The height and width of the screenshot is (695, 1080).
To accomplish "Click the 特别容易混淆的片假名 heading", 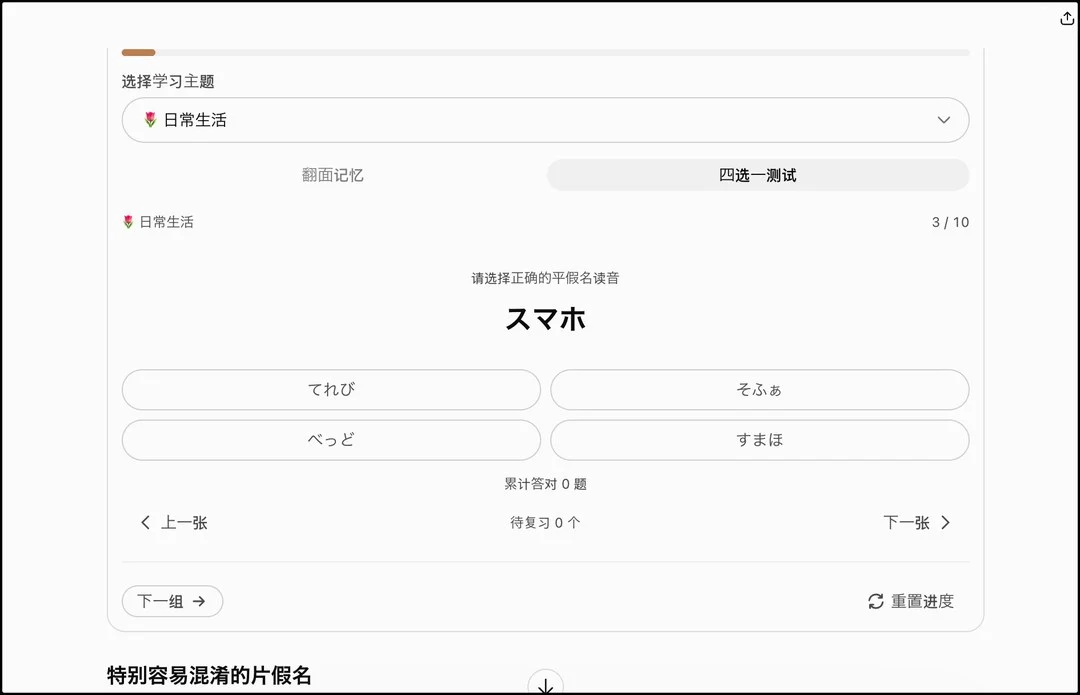I will point(209,675).
